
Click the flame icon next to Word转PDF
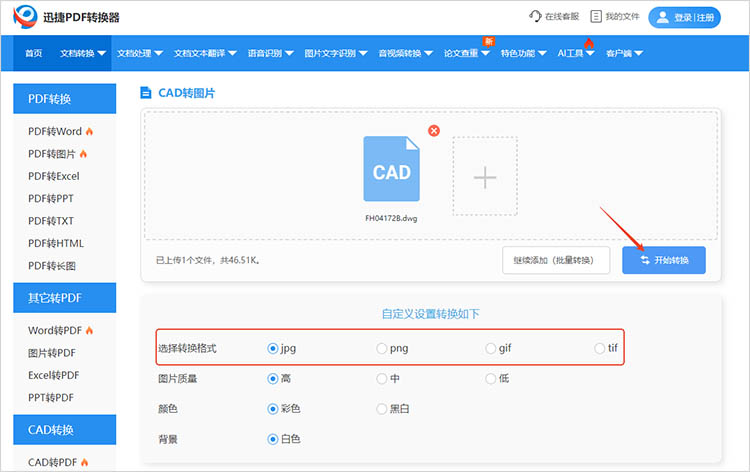coord(89,330)
